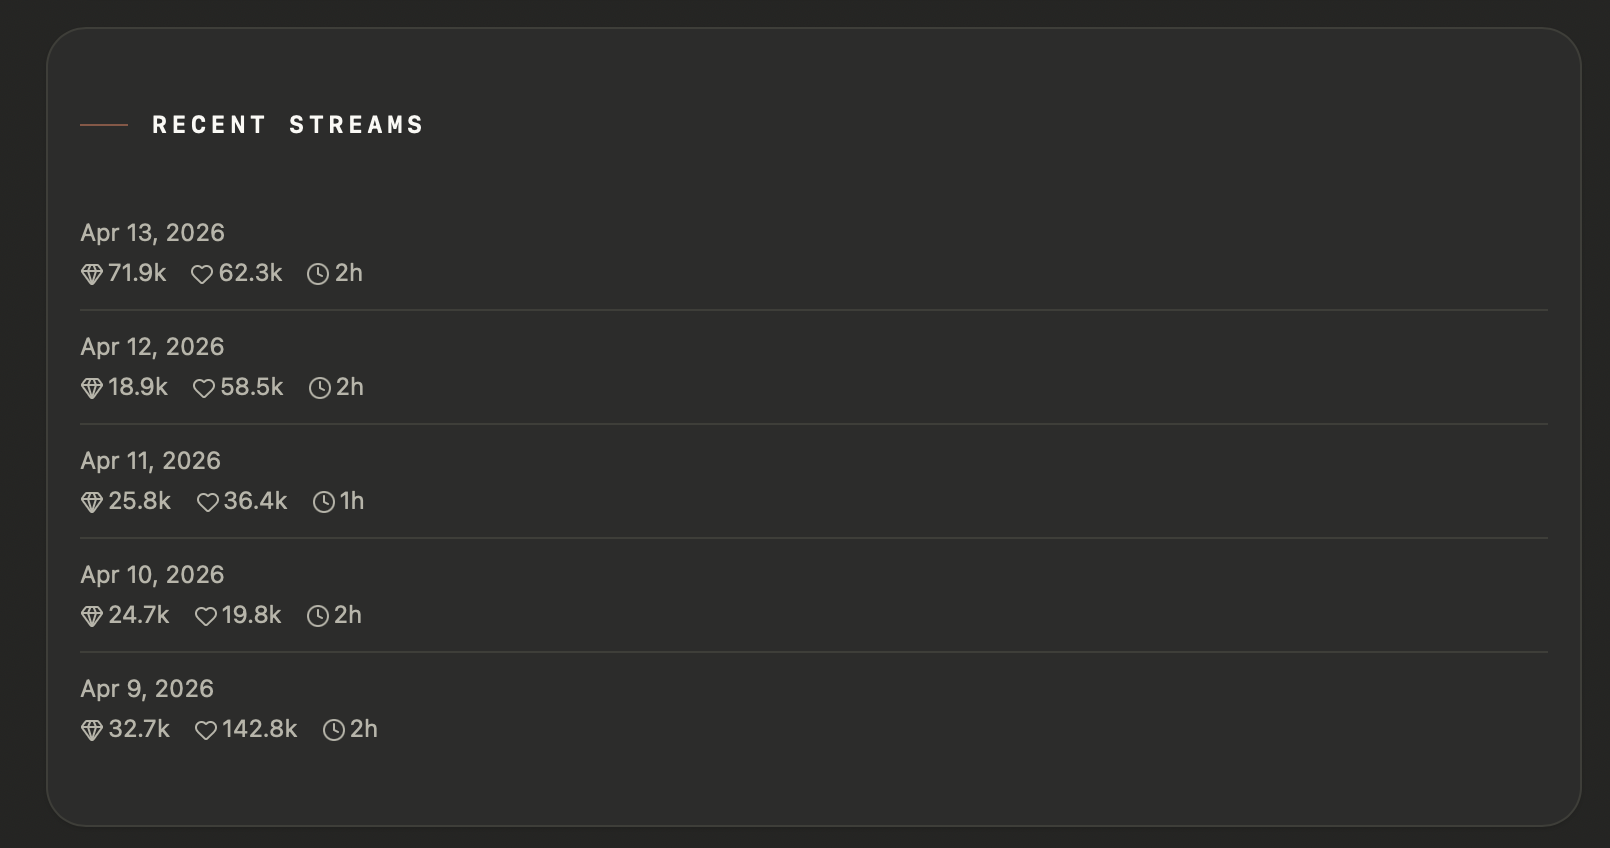1610x848 pixels.
Task: Open the Apr 12, 2026 stream entry
Action: click(x=152, y=347)
